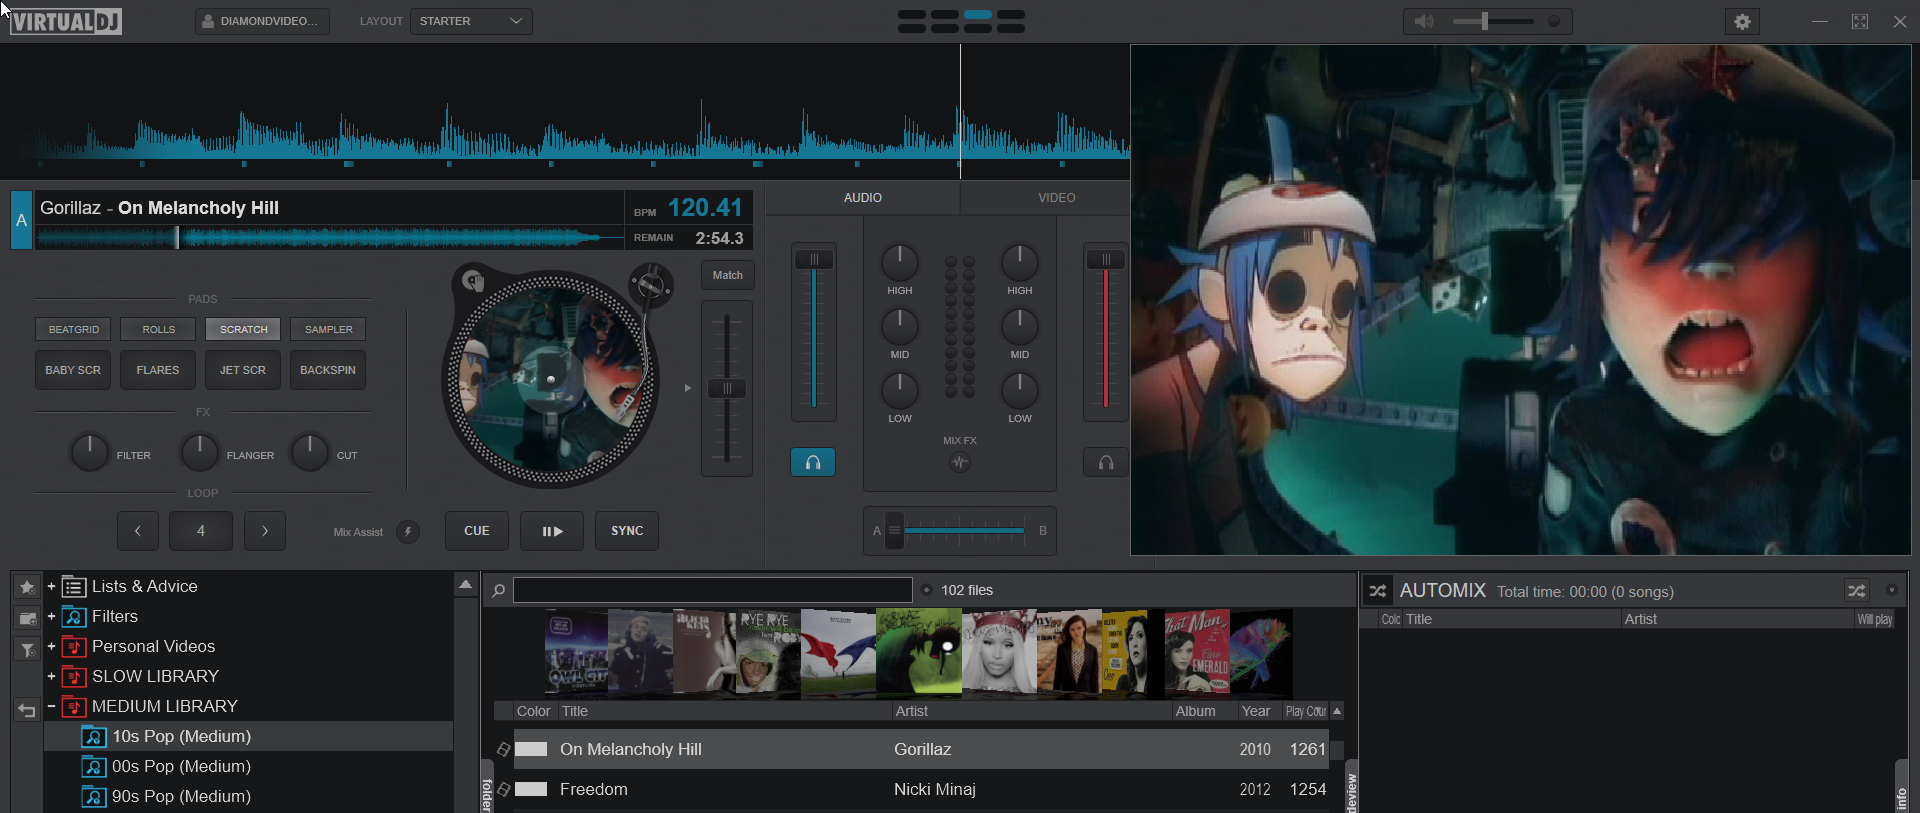Click the deck A HIGH EQ knob
This screenshot has height=813, width=1920.
click(x=900, y=262)
